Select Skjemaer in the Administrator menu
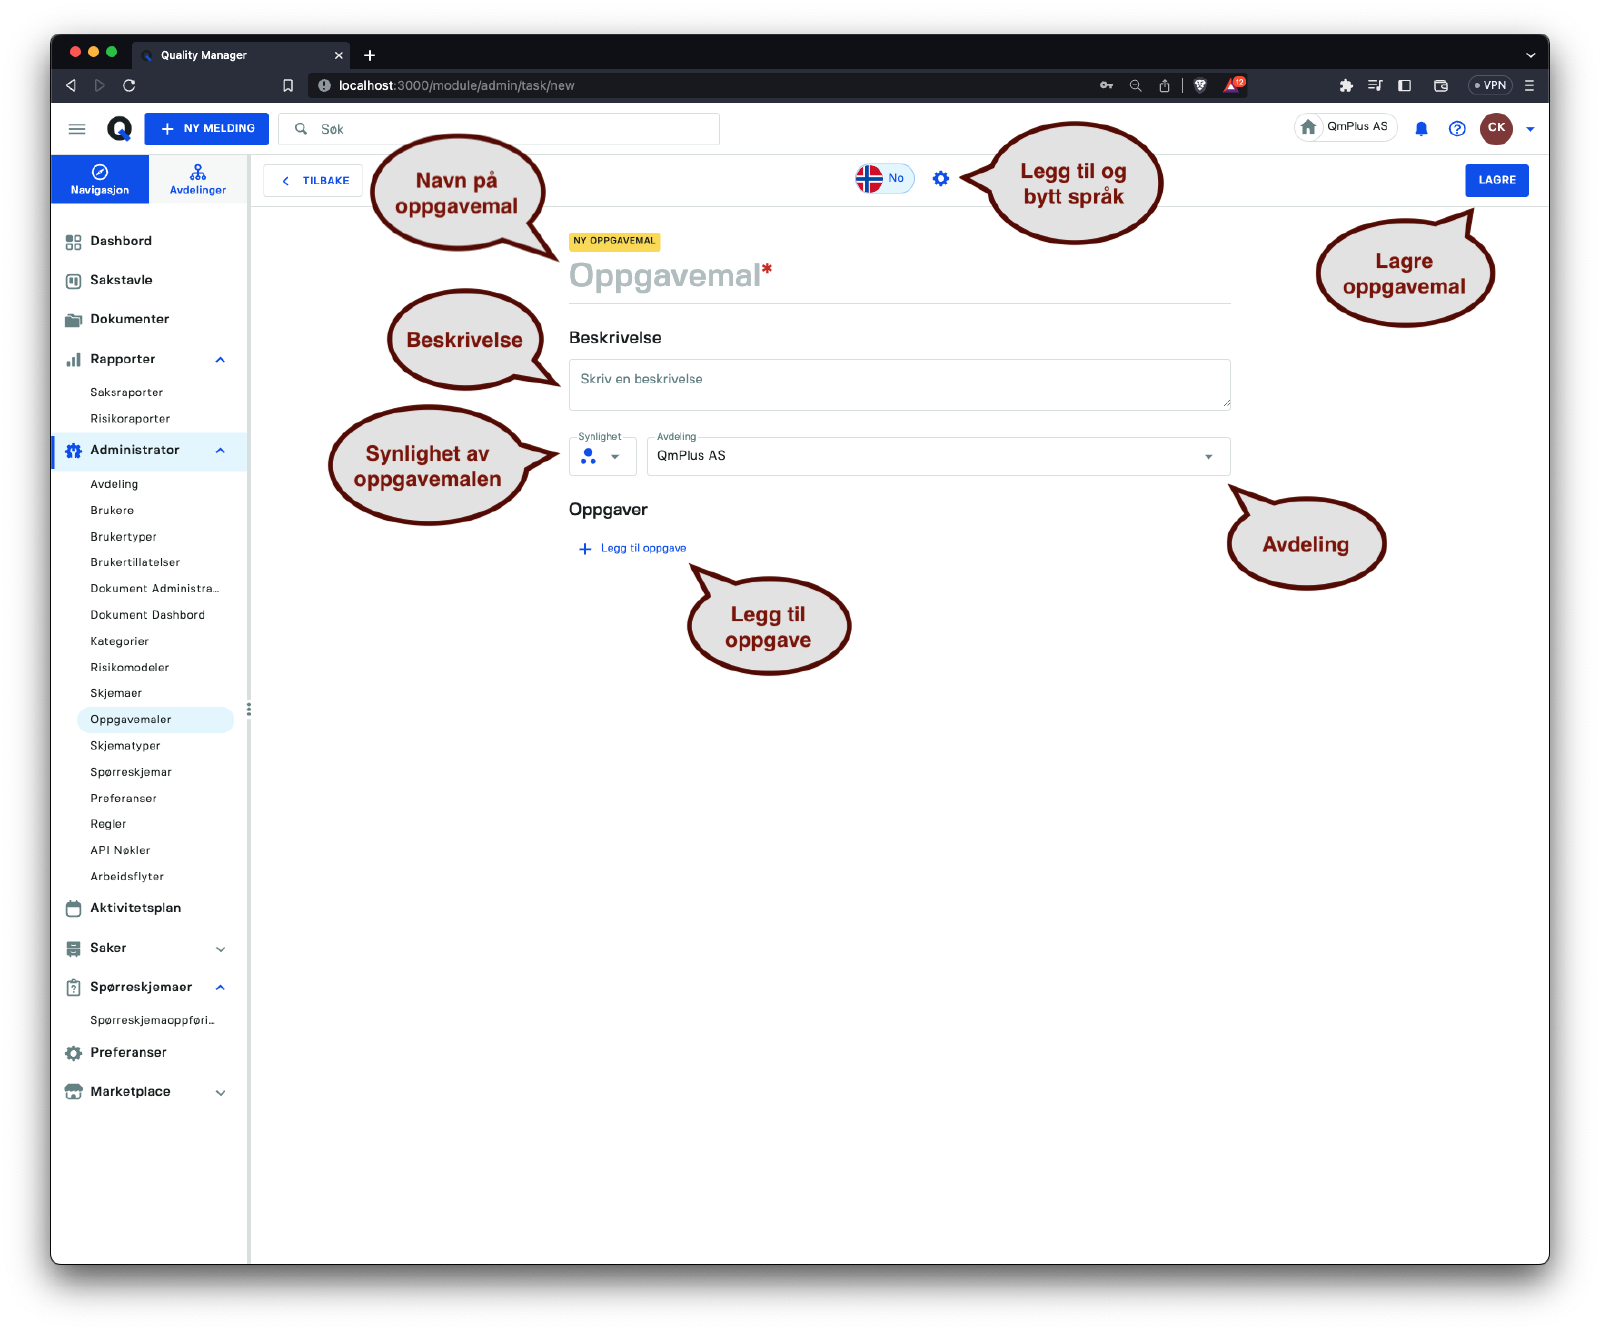 point(116,694)
